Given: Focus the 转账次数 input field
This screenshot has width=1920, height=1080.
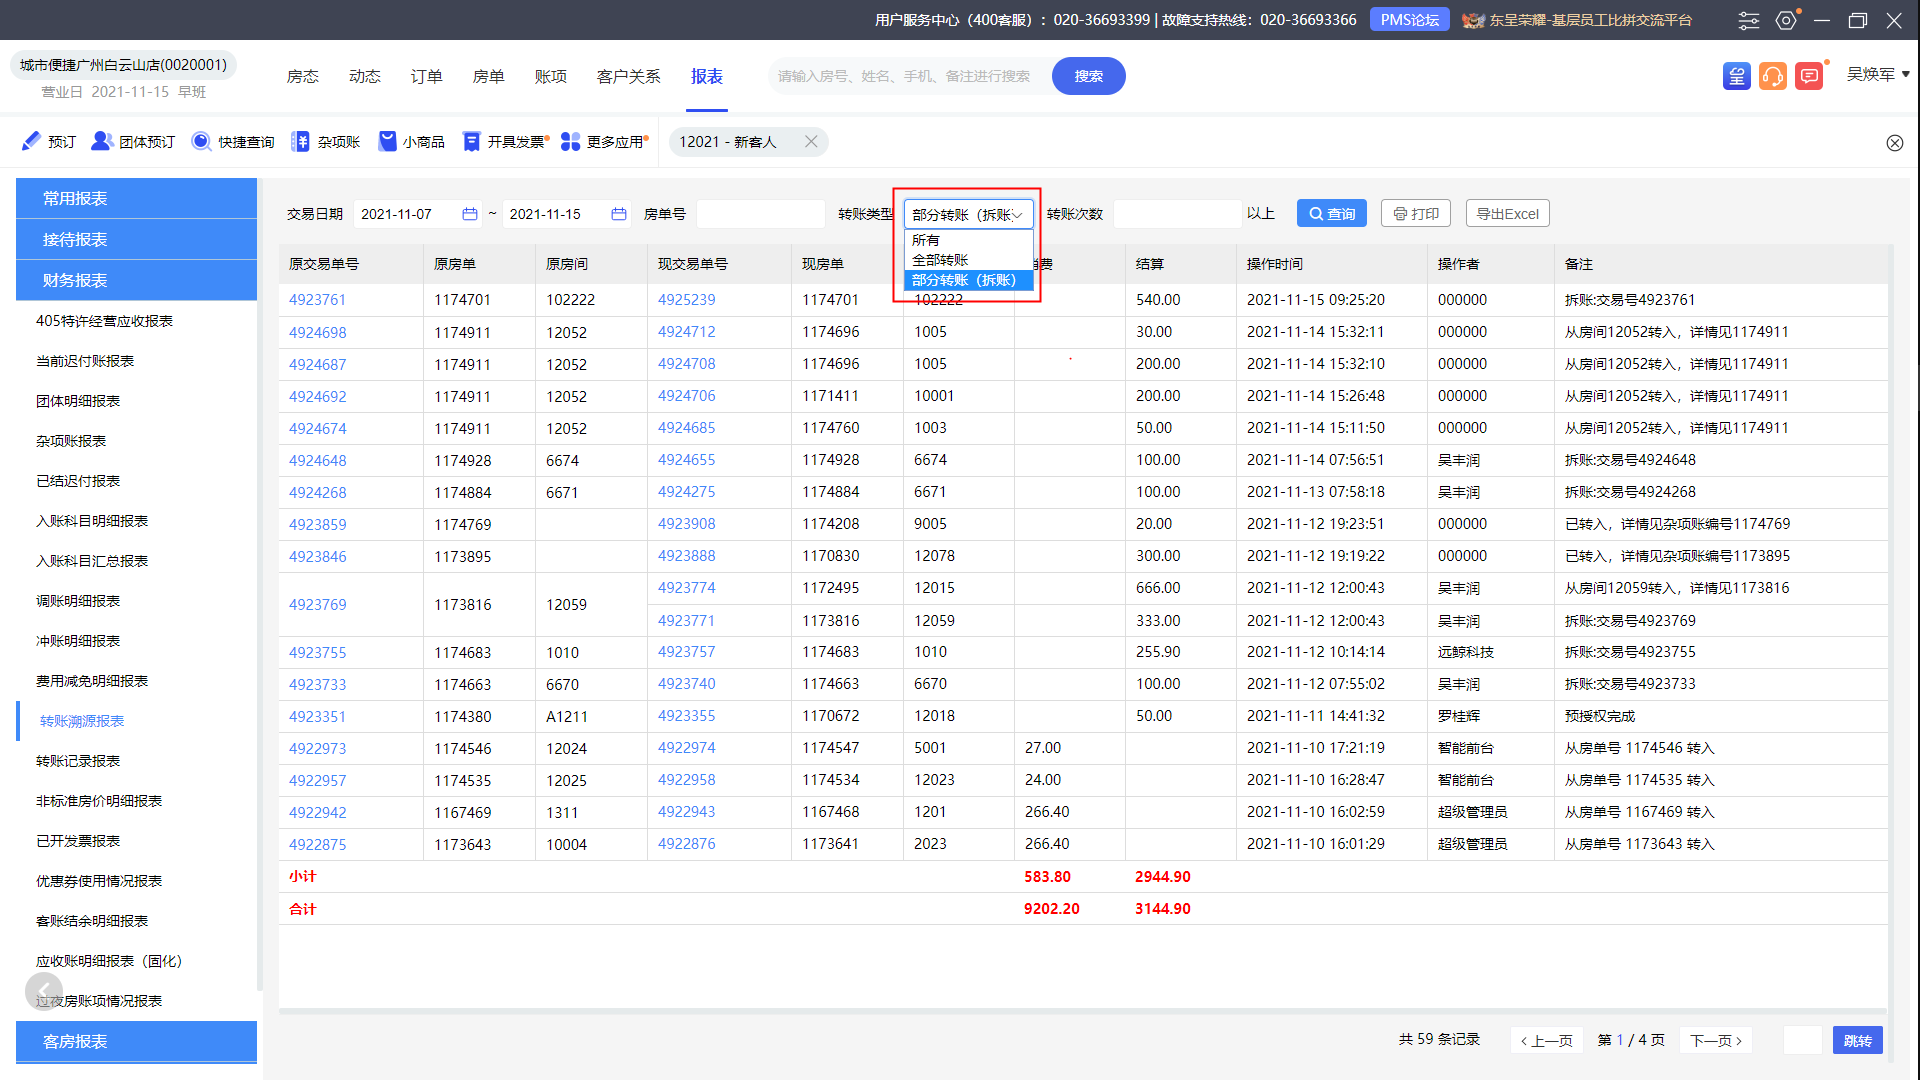Looking at the screenshot, I should point(1177,214).
